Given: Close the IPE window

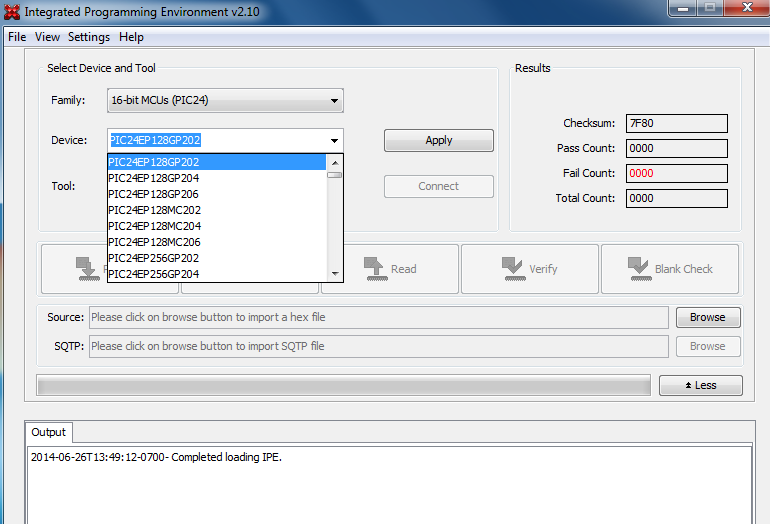Looking at the screenshot, I should coord(747,8).
